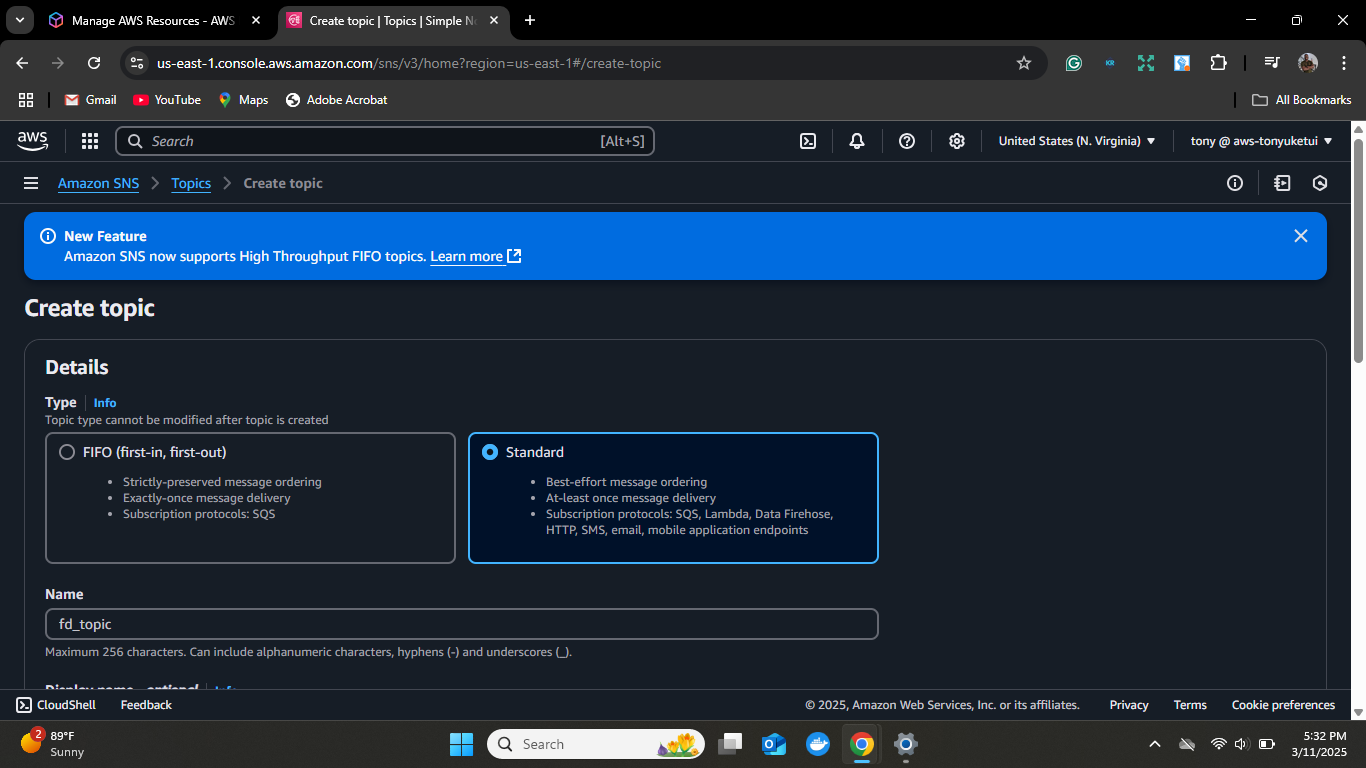Open the Privacy link
This screenshot has width=1366, height=768.
click(1129, 705)
